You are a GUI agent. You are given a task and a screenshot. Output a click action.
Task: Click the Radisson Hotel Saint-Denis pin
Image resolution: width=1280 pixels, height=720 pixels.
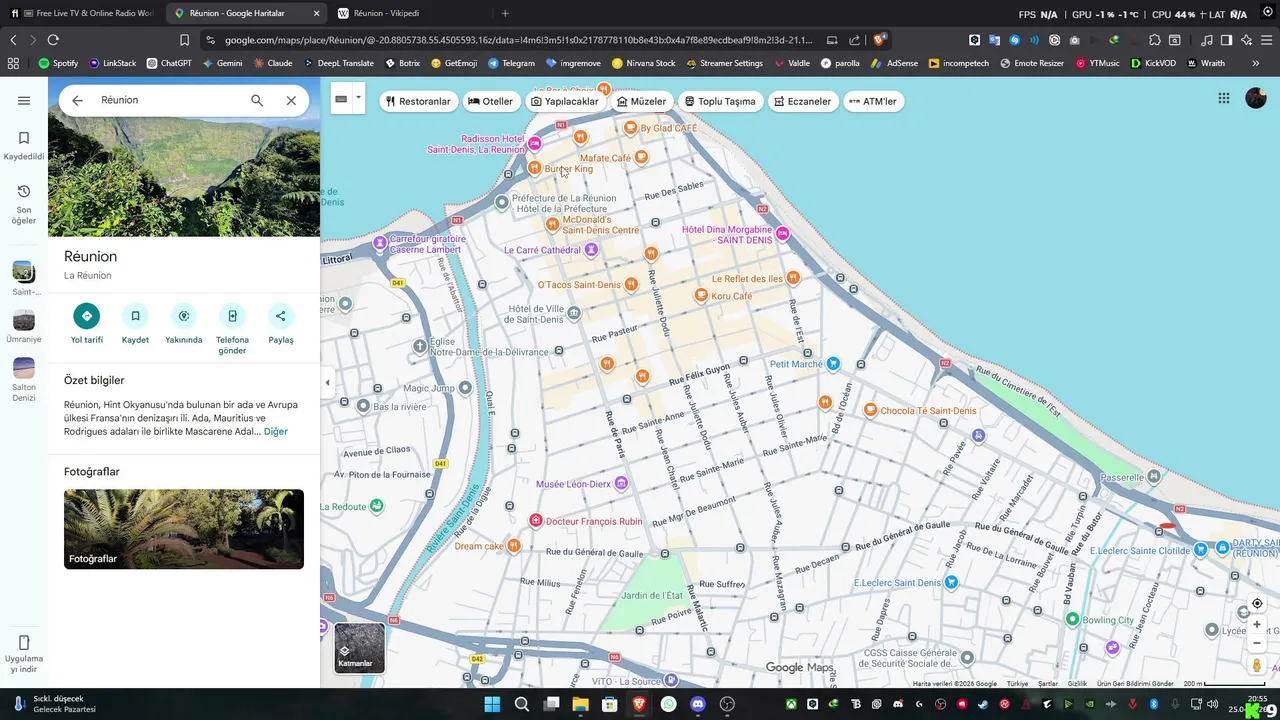[x=535, y=144]
